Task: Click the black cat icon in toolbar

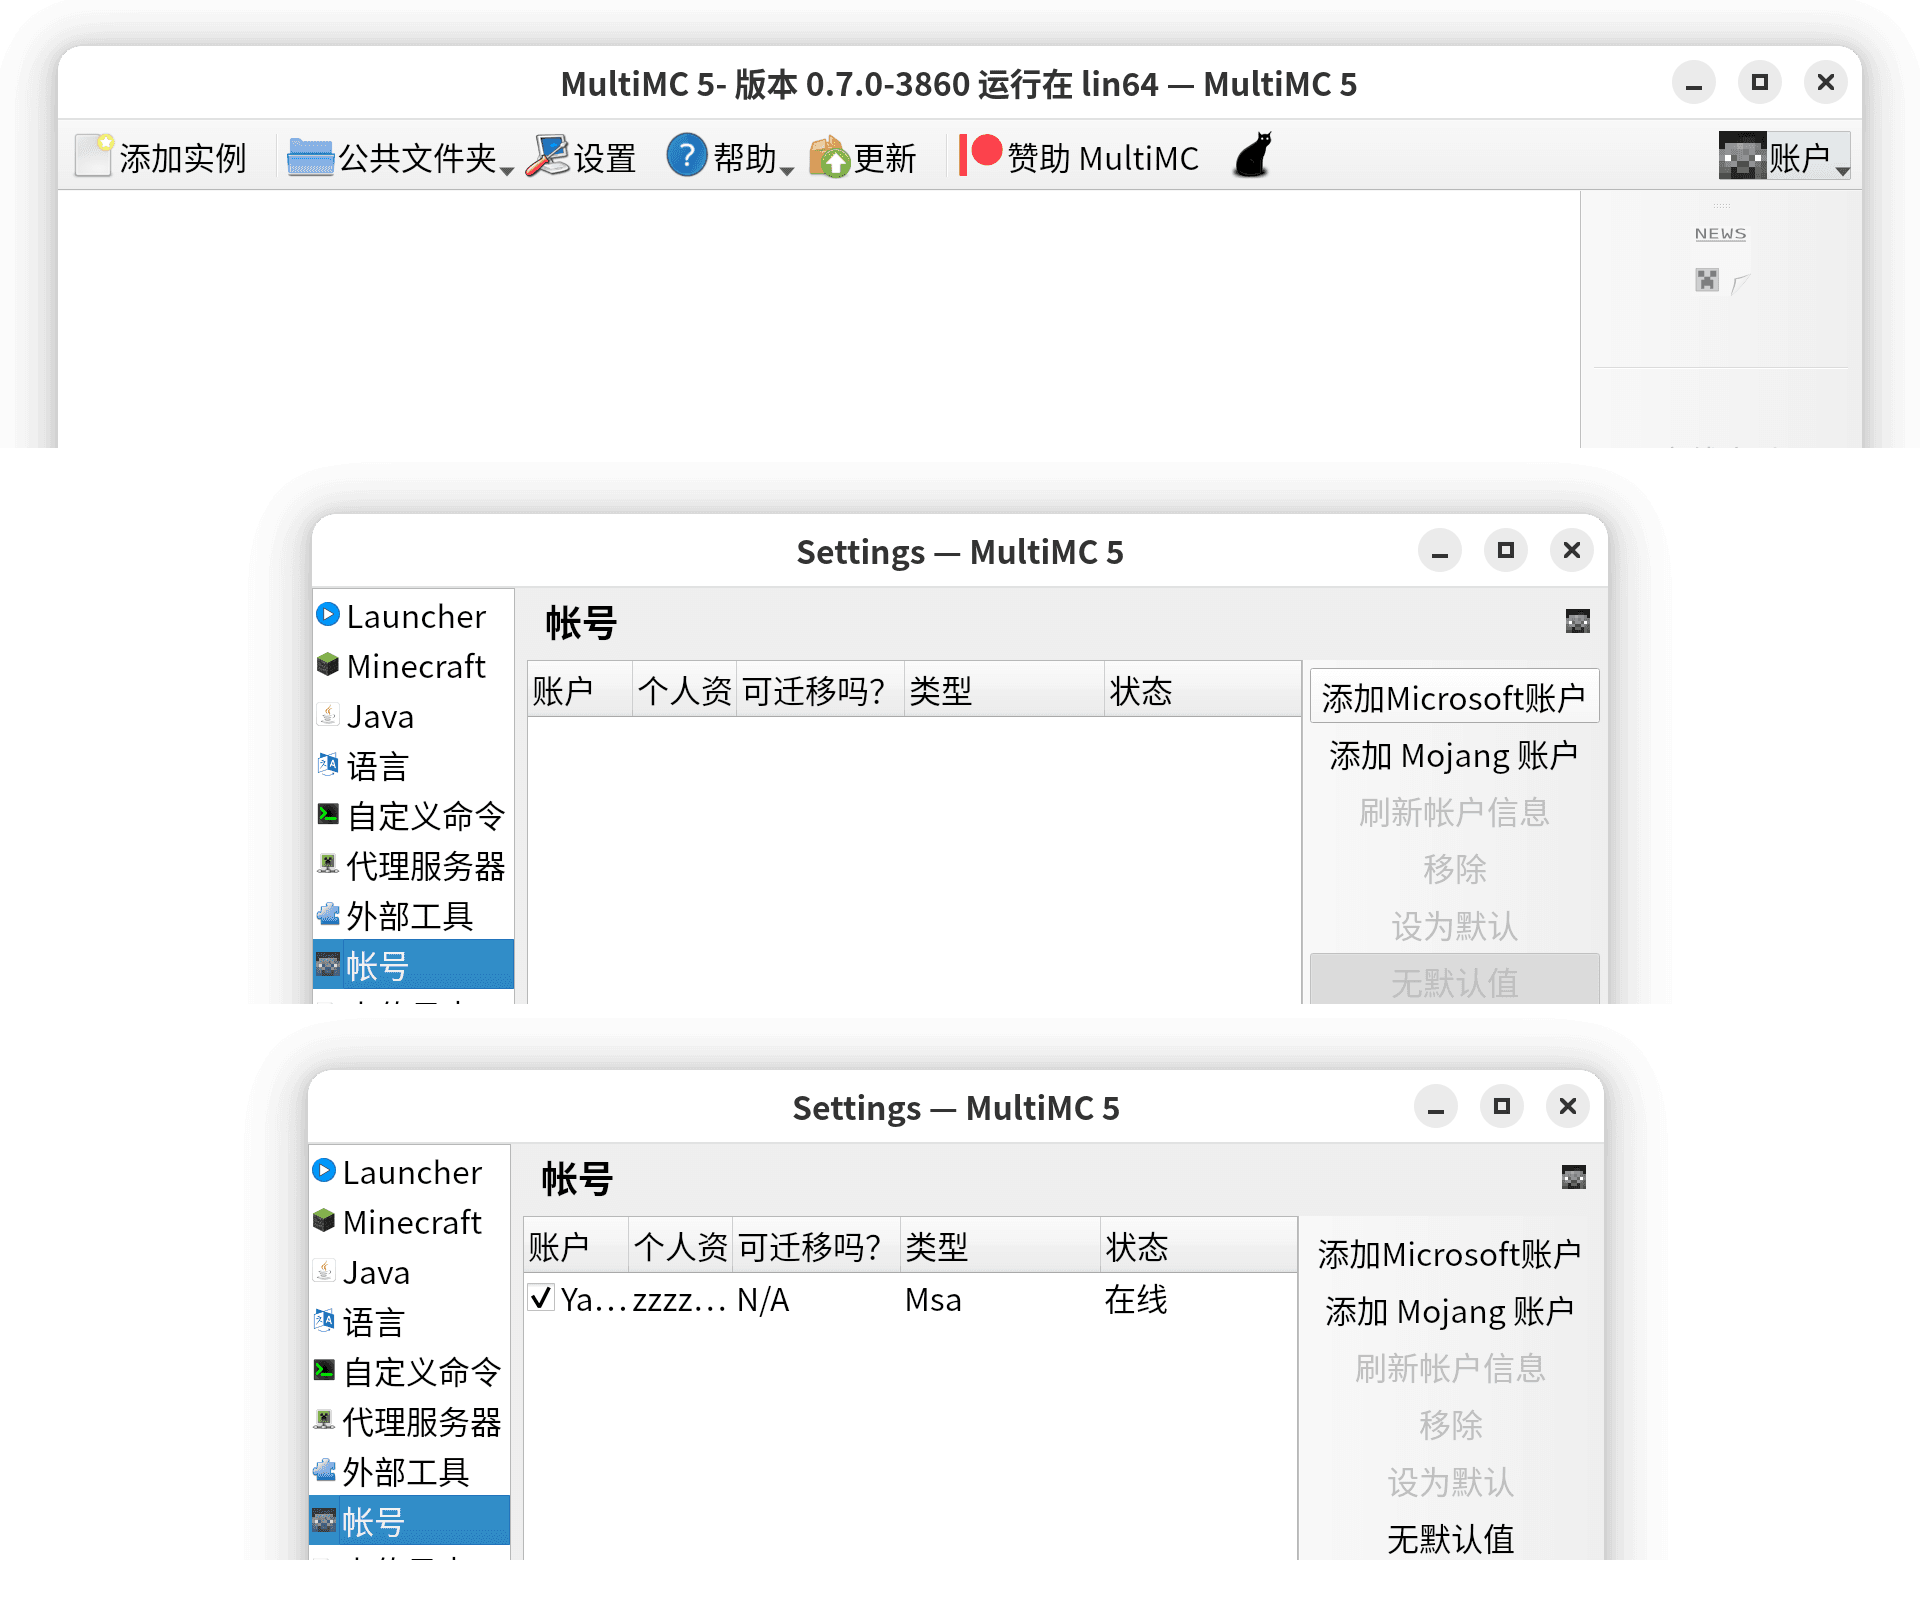Action: coord(1253,155)
